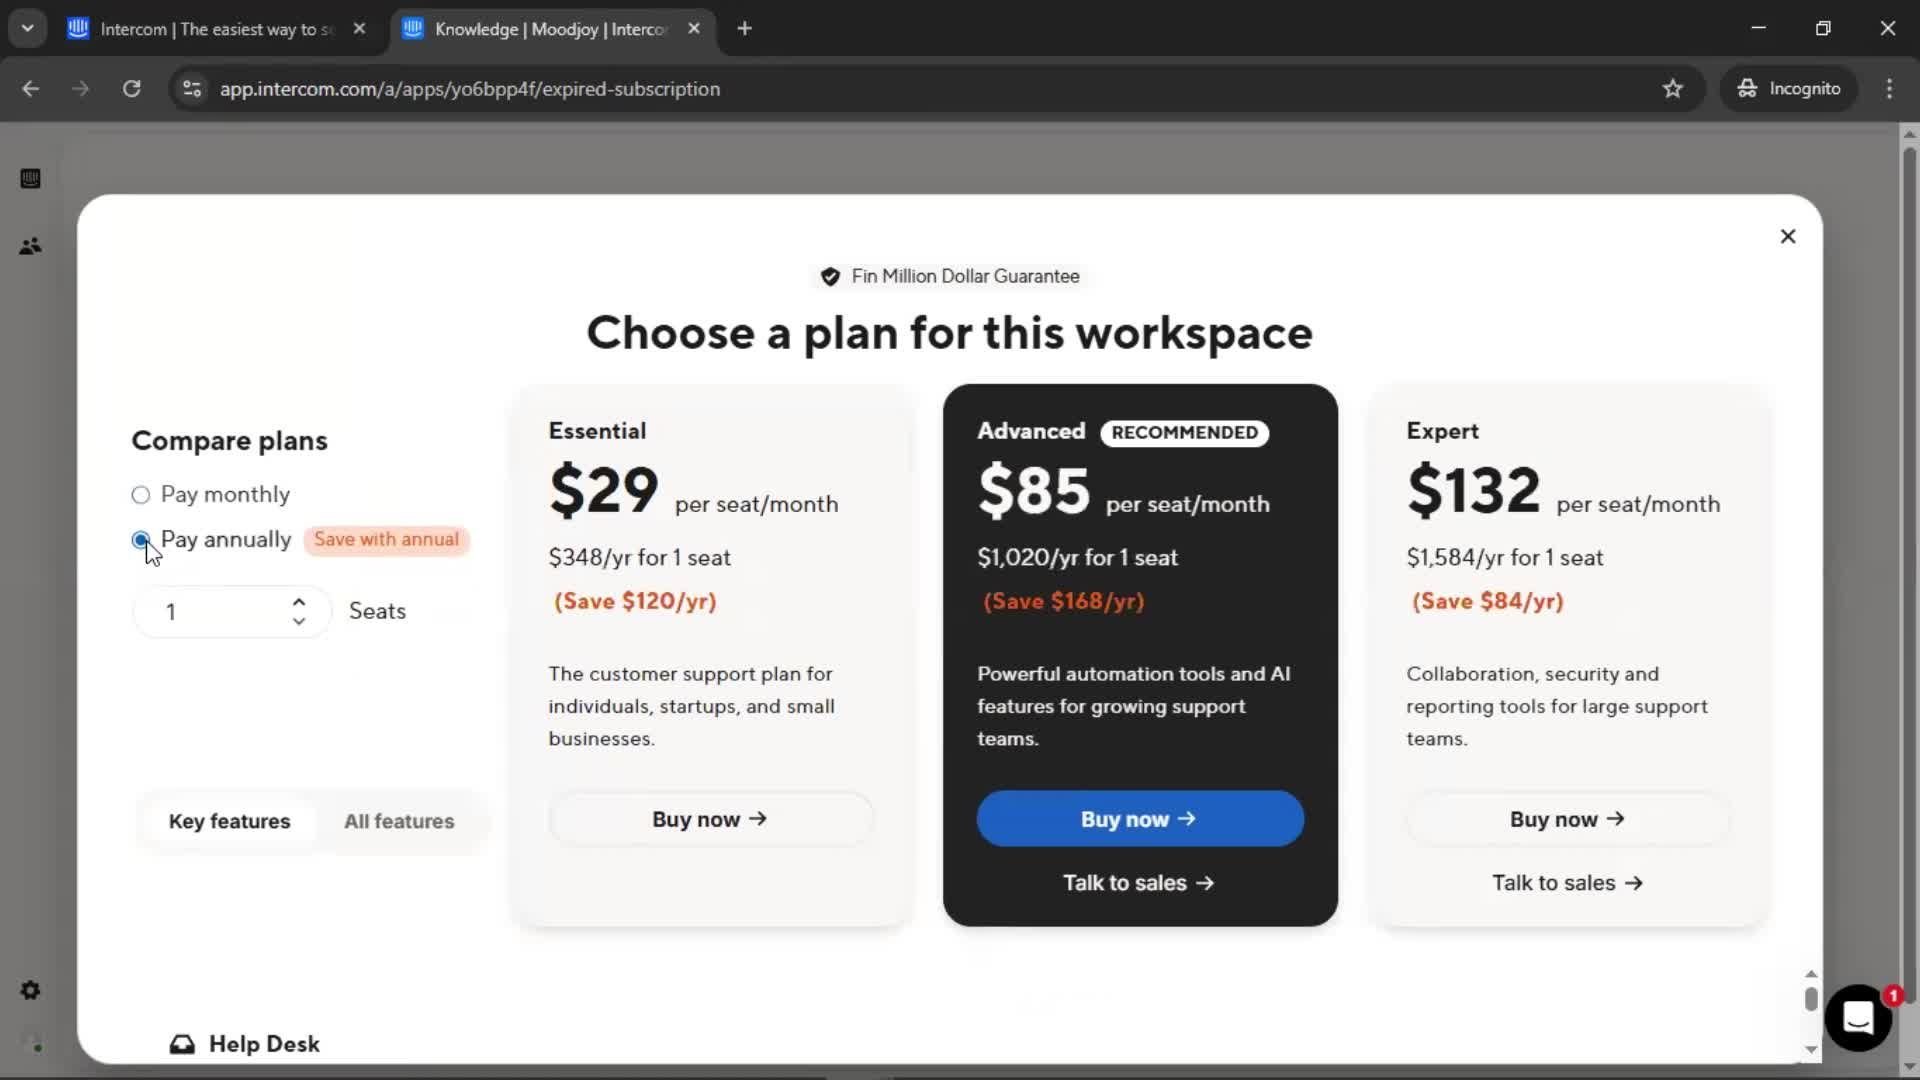Click the Fin Million Dollar Guarantee shield icon
This screenshot has width=1920, height=1080.
coord(830,277)
